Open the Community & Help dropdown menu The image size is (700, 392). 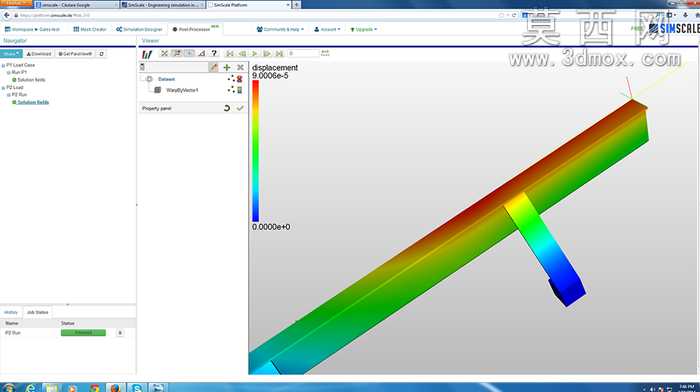click(280, 29)
